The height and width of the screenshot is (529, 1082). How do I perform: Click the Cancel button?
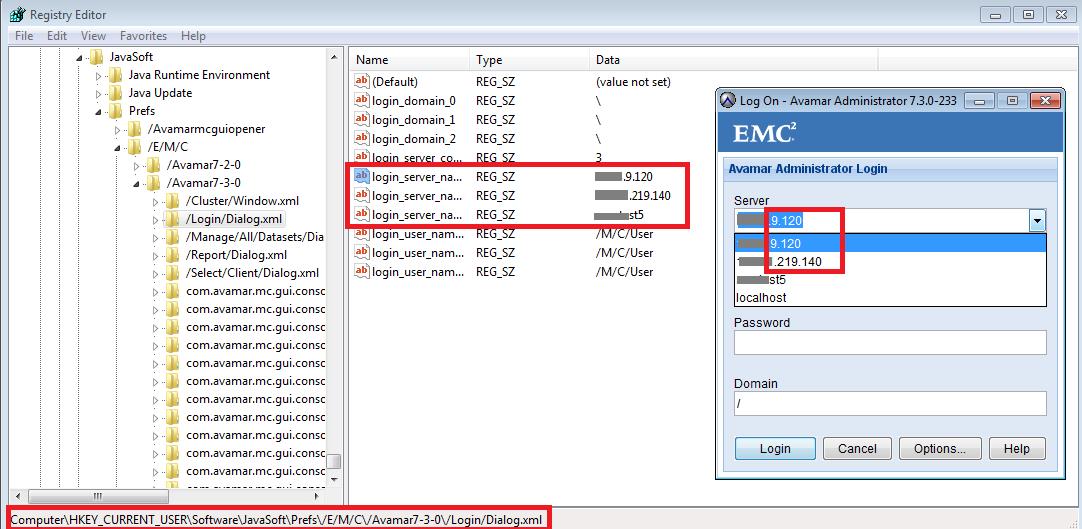point(857,449)
